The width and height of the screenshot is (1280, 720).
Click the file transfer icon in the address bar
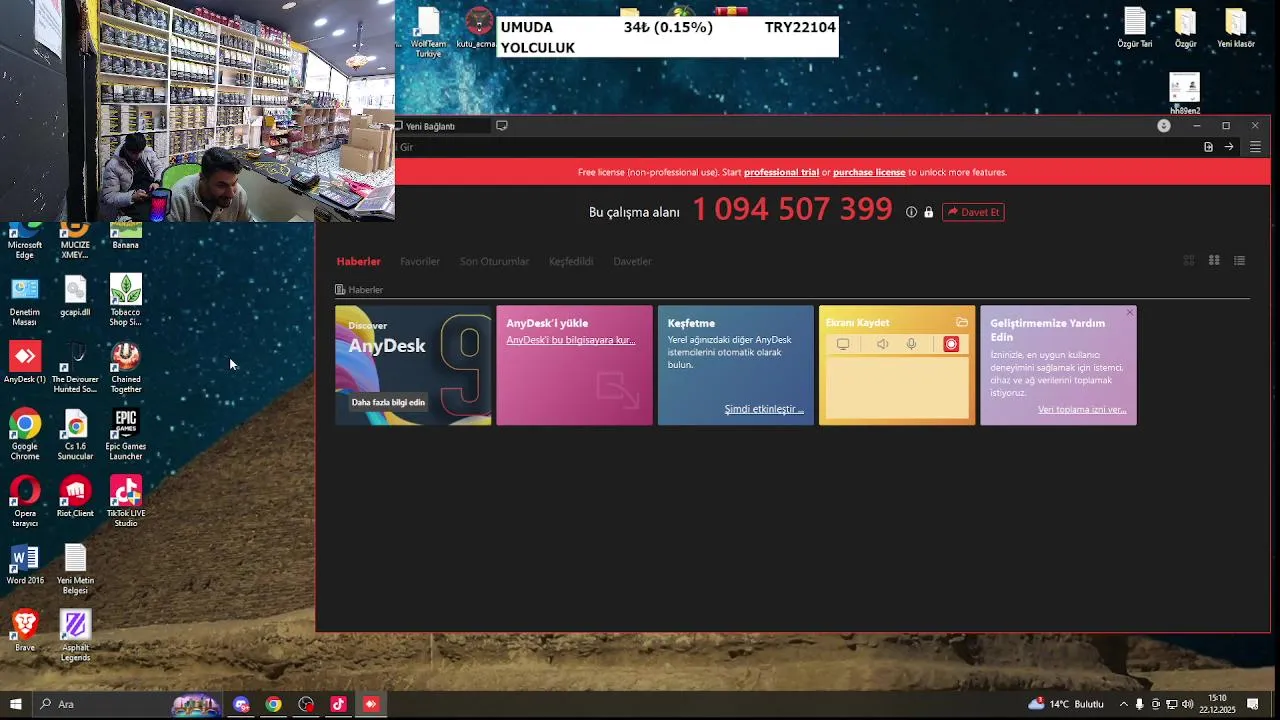1208,147
